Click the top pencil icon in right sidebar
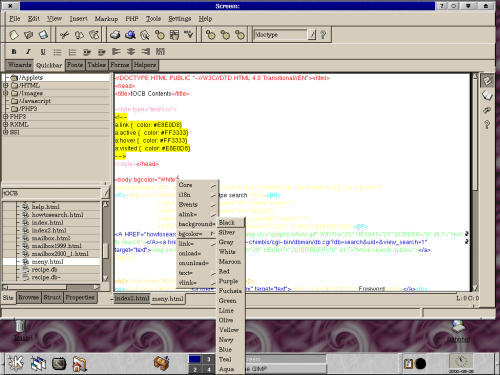This screenshot has height=375, width=500. [x=487, y=81]
